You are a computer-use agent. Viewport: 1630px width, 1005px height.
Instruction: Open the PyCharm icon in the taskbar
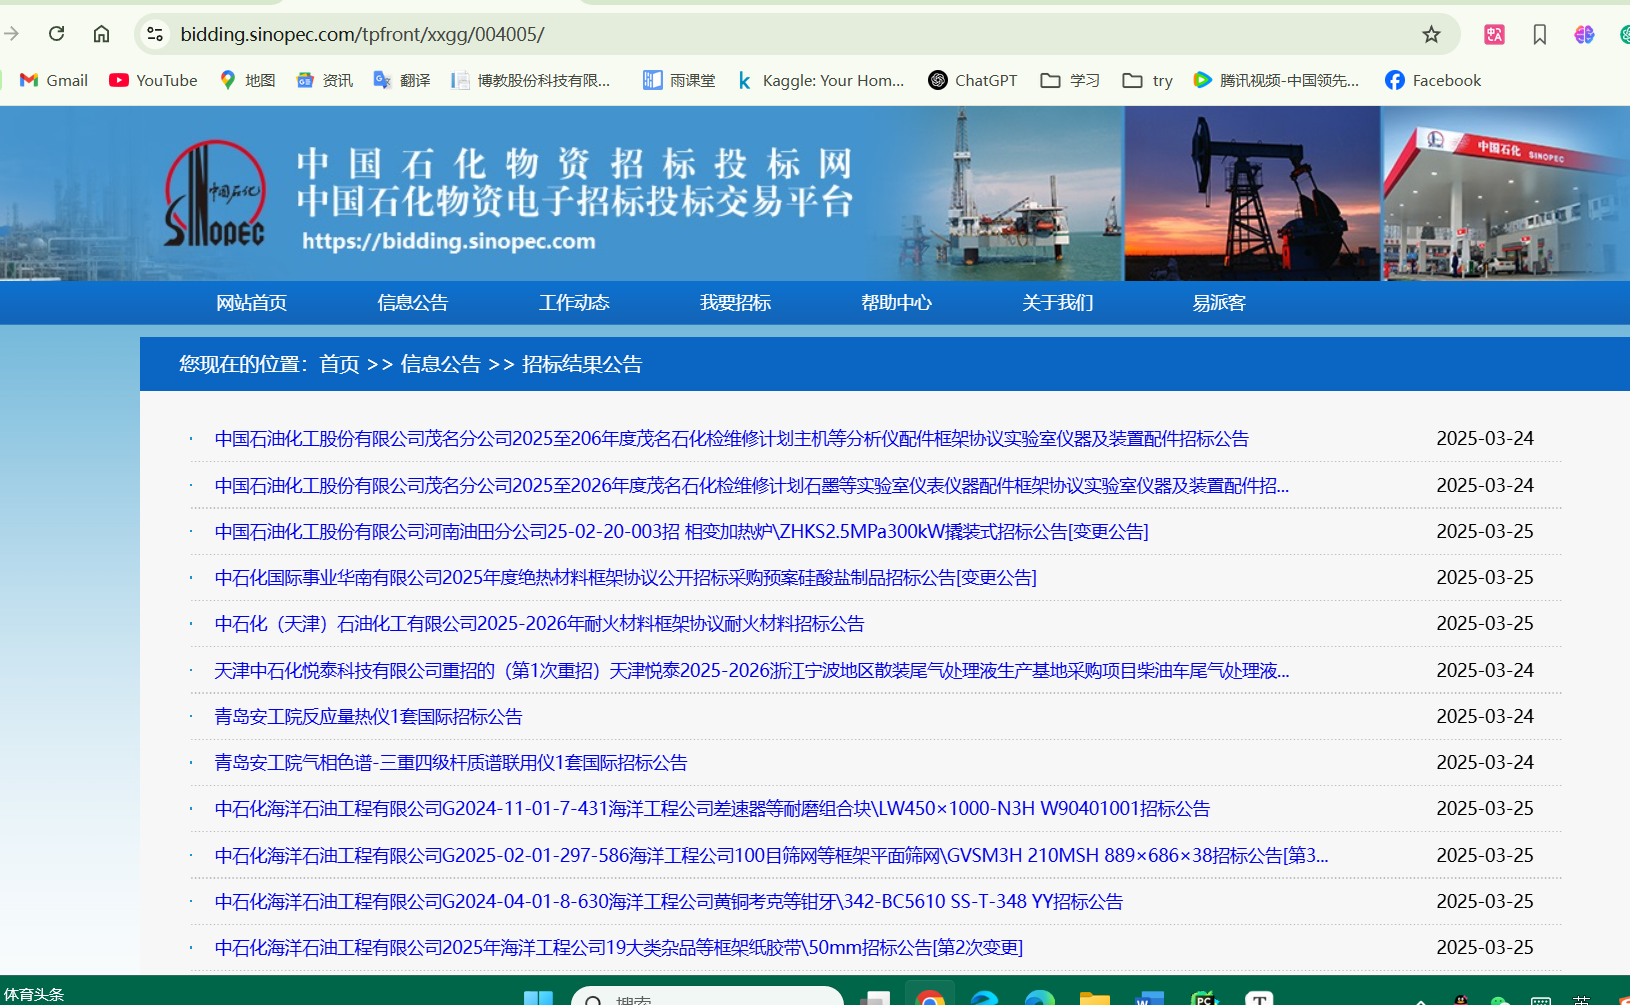point(1205,996)
